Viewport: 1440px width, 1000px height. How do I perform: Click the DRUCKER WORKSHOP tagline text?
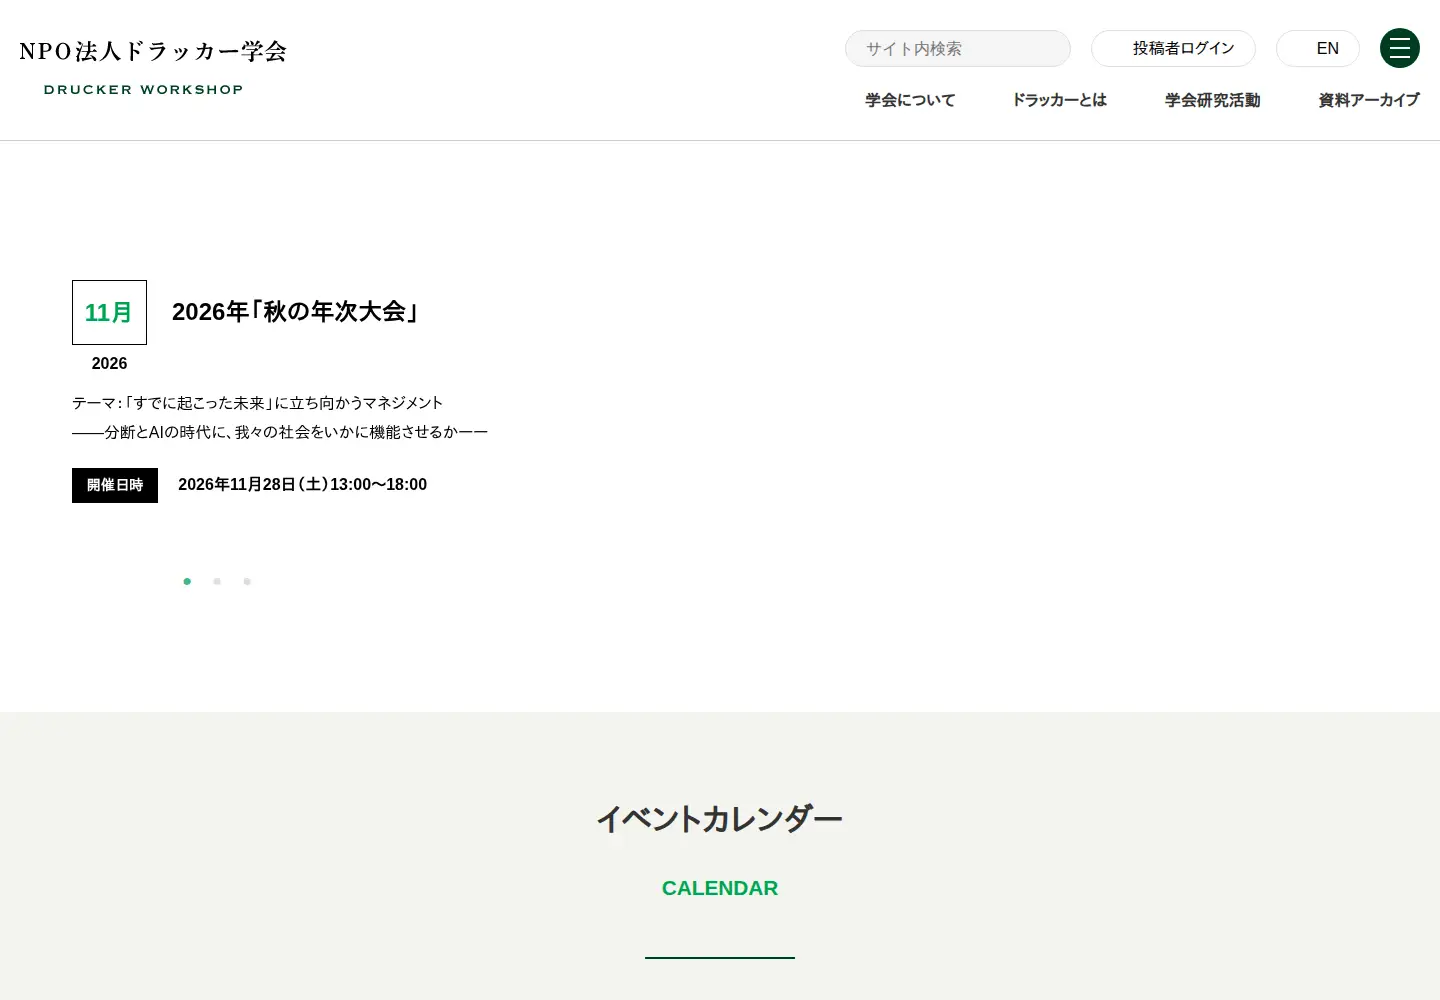click(144, 90)
